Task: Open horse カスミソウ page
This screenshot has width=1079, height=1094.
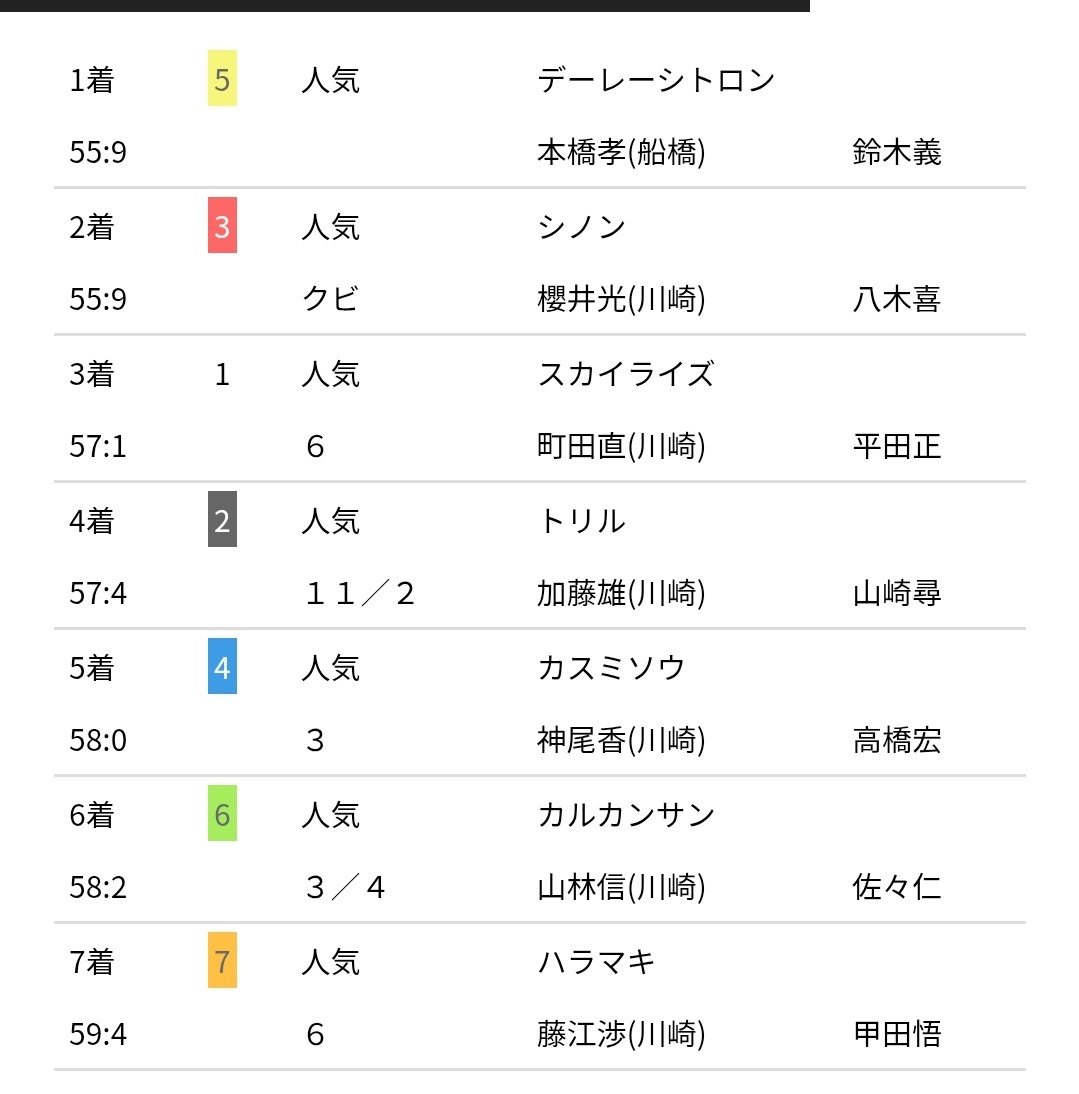Action: pyautogui.click(x=611, y=668)
